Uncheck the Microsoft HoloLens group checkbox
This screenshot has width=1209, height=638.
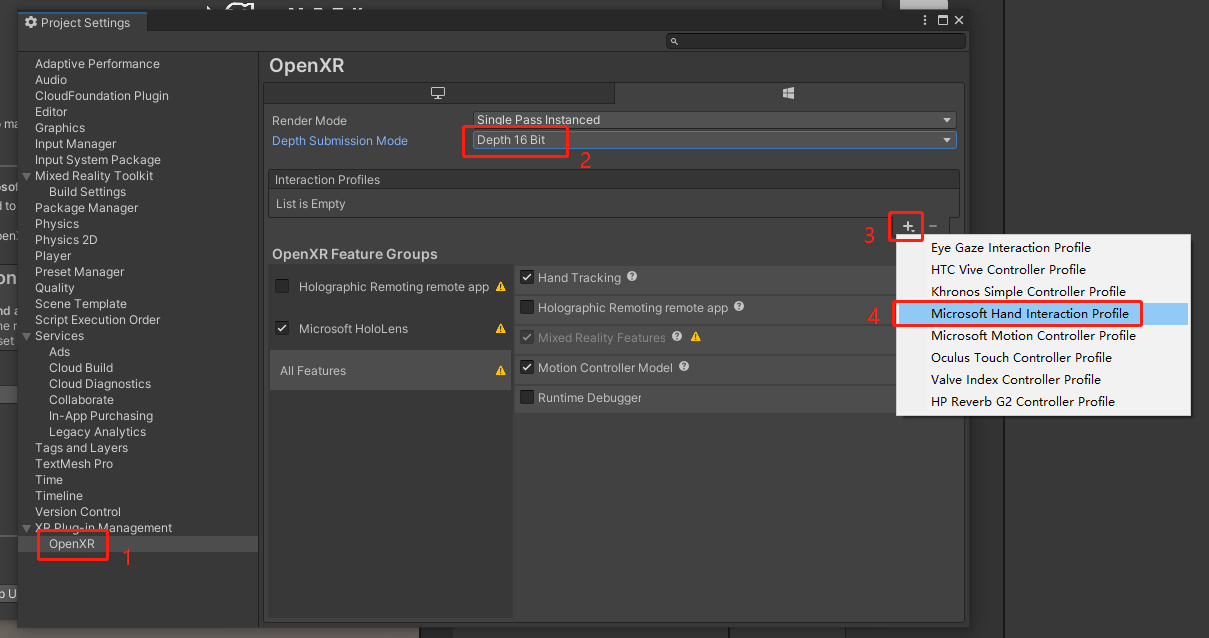point(282,328)
